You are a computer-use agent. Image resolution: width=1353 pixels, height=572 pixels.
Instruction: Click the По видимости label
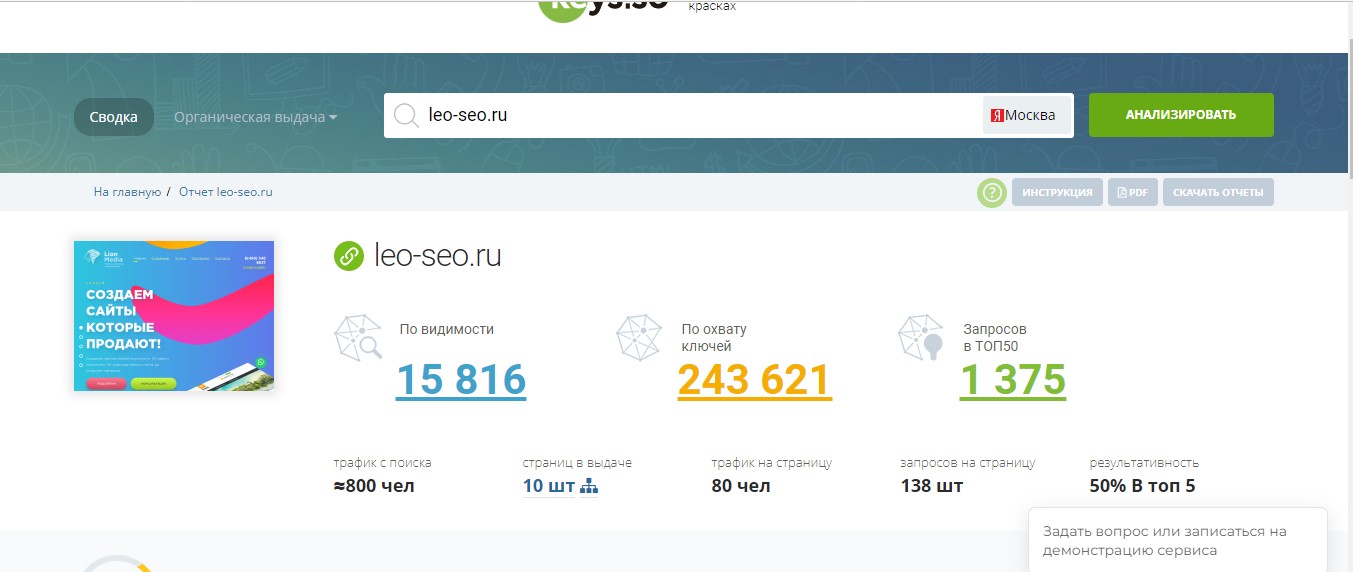447,329
